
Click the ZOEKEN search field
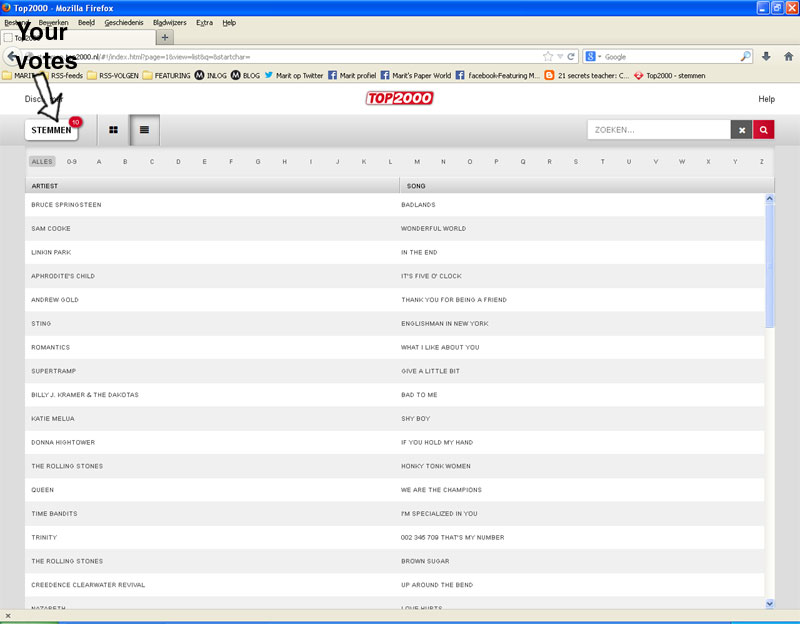(x=658, y=130)
